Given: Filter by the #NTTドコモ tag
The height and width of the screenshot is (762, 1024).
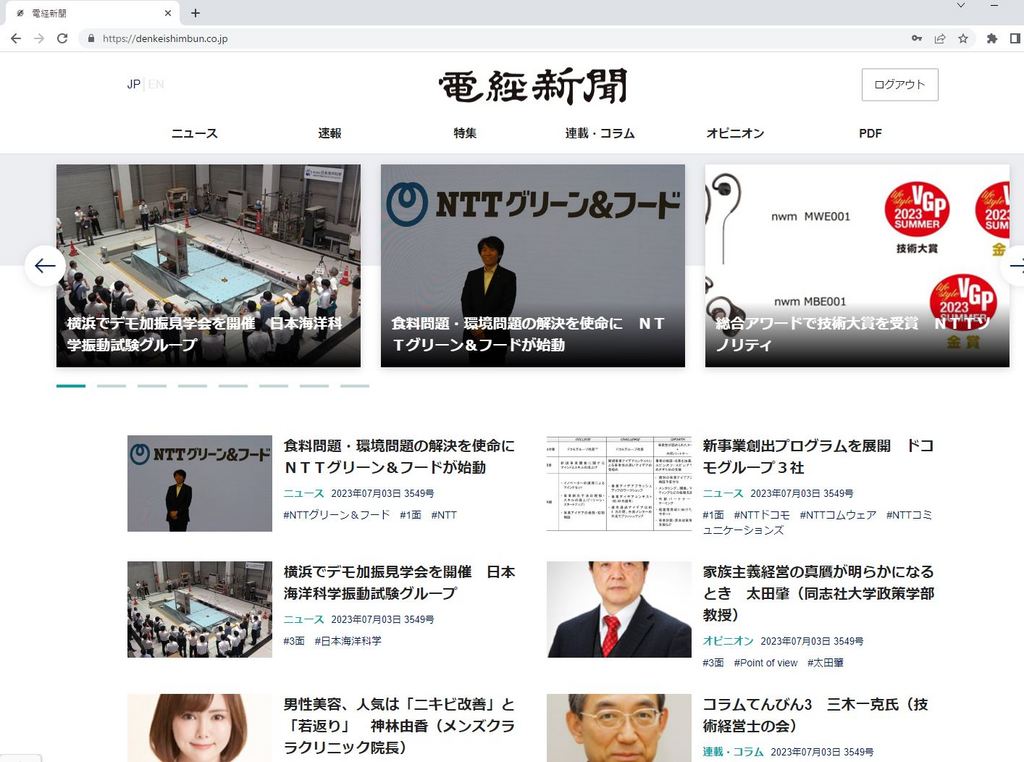Looking at the screenshot, I should click(x=761, y=515).
